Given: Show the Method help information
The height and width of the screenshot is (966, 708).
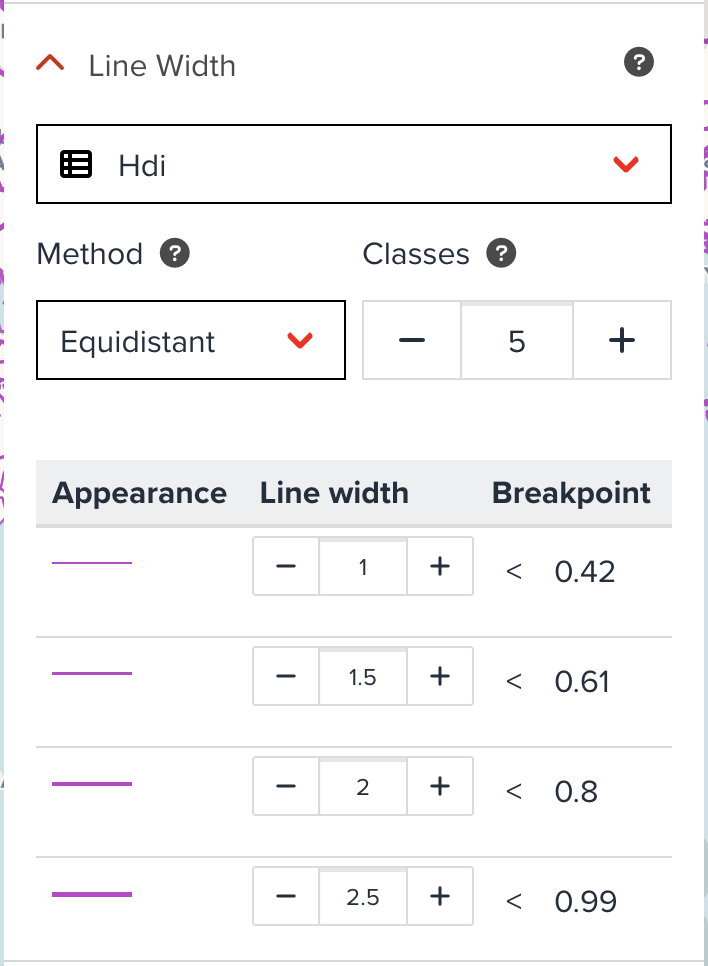Looking at the screenshot, I should pos(175,253).
